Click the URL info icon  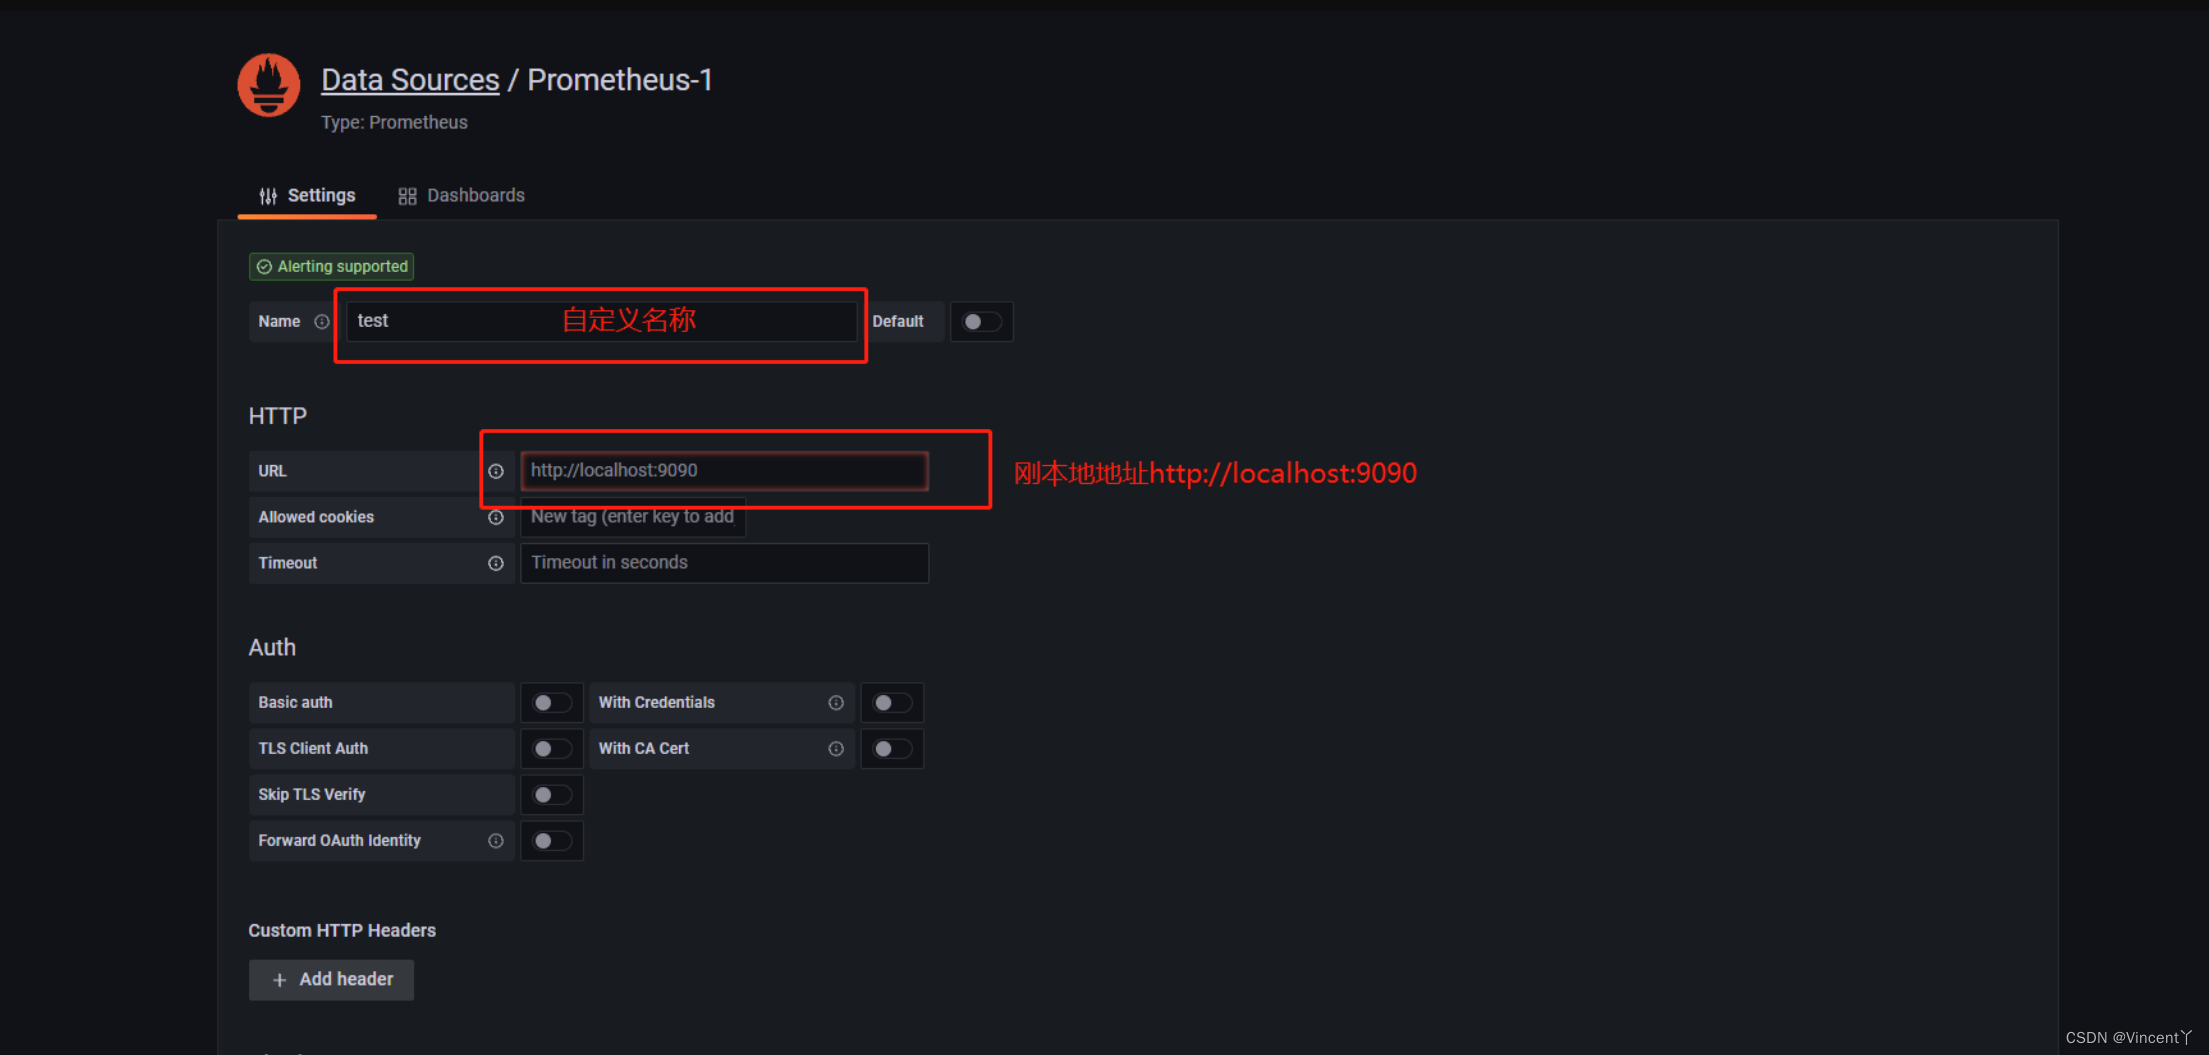click(496, 471)
